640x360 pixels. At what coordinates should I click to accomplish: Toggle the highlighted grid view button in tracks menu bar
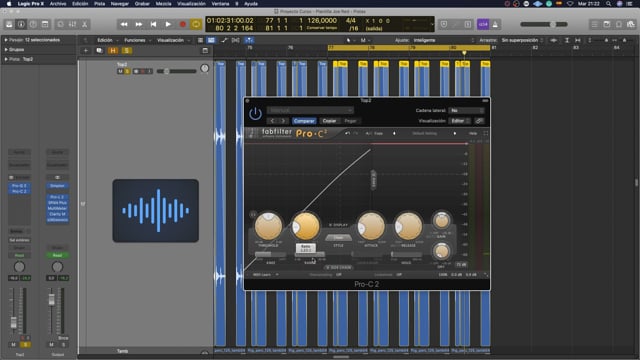pos(211,40)
